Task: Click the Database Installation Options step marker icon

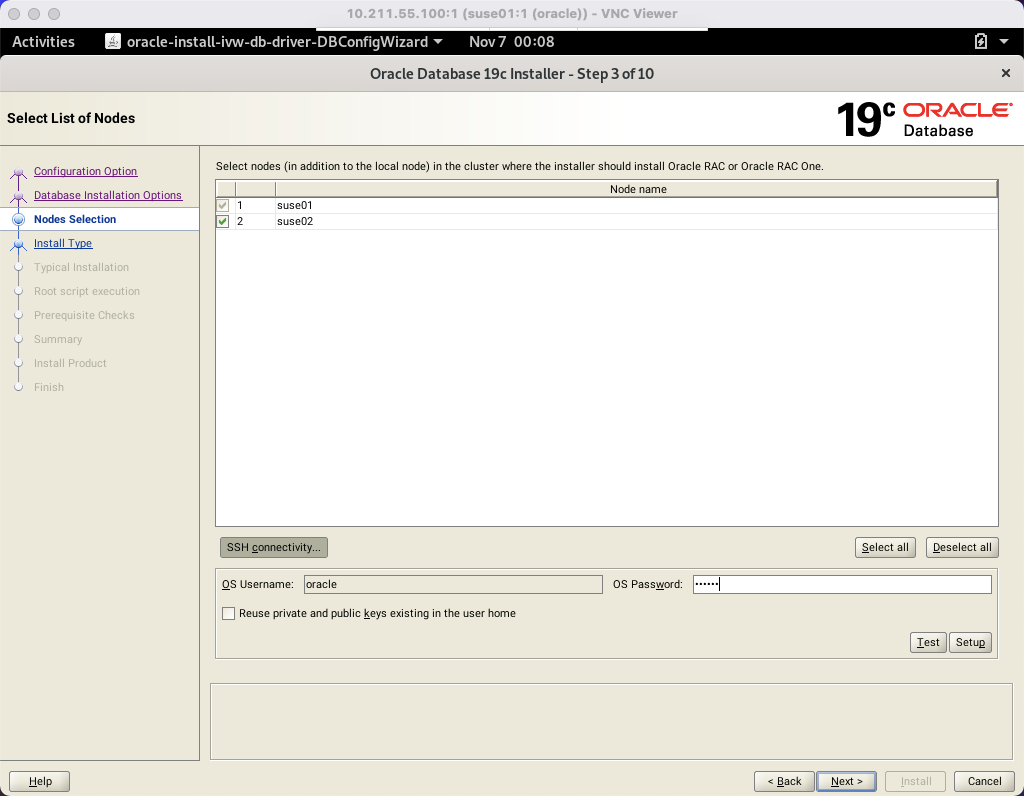Action: click(x=19, y=197)
